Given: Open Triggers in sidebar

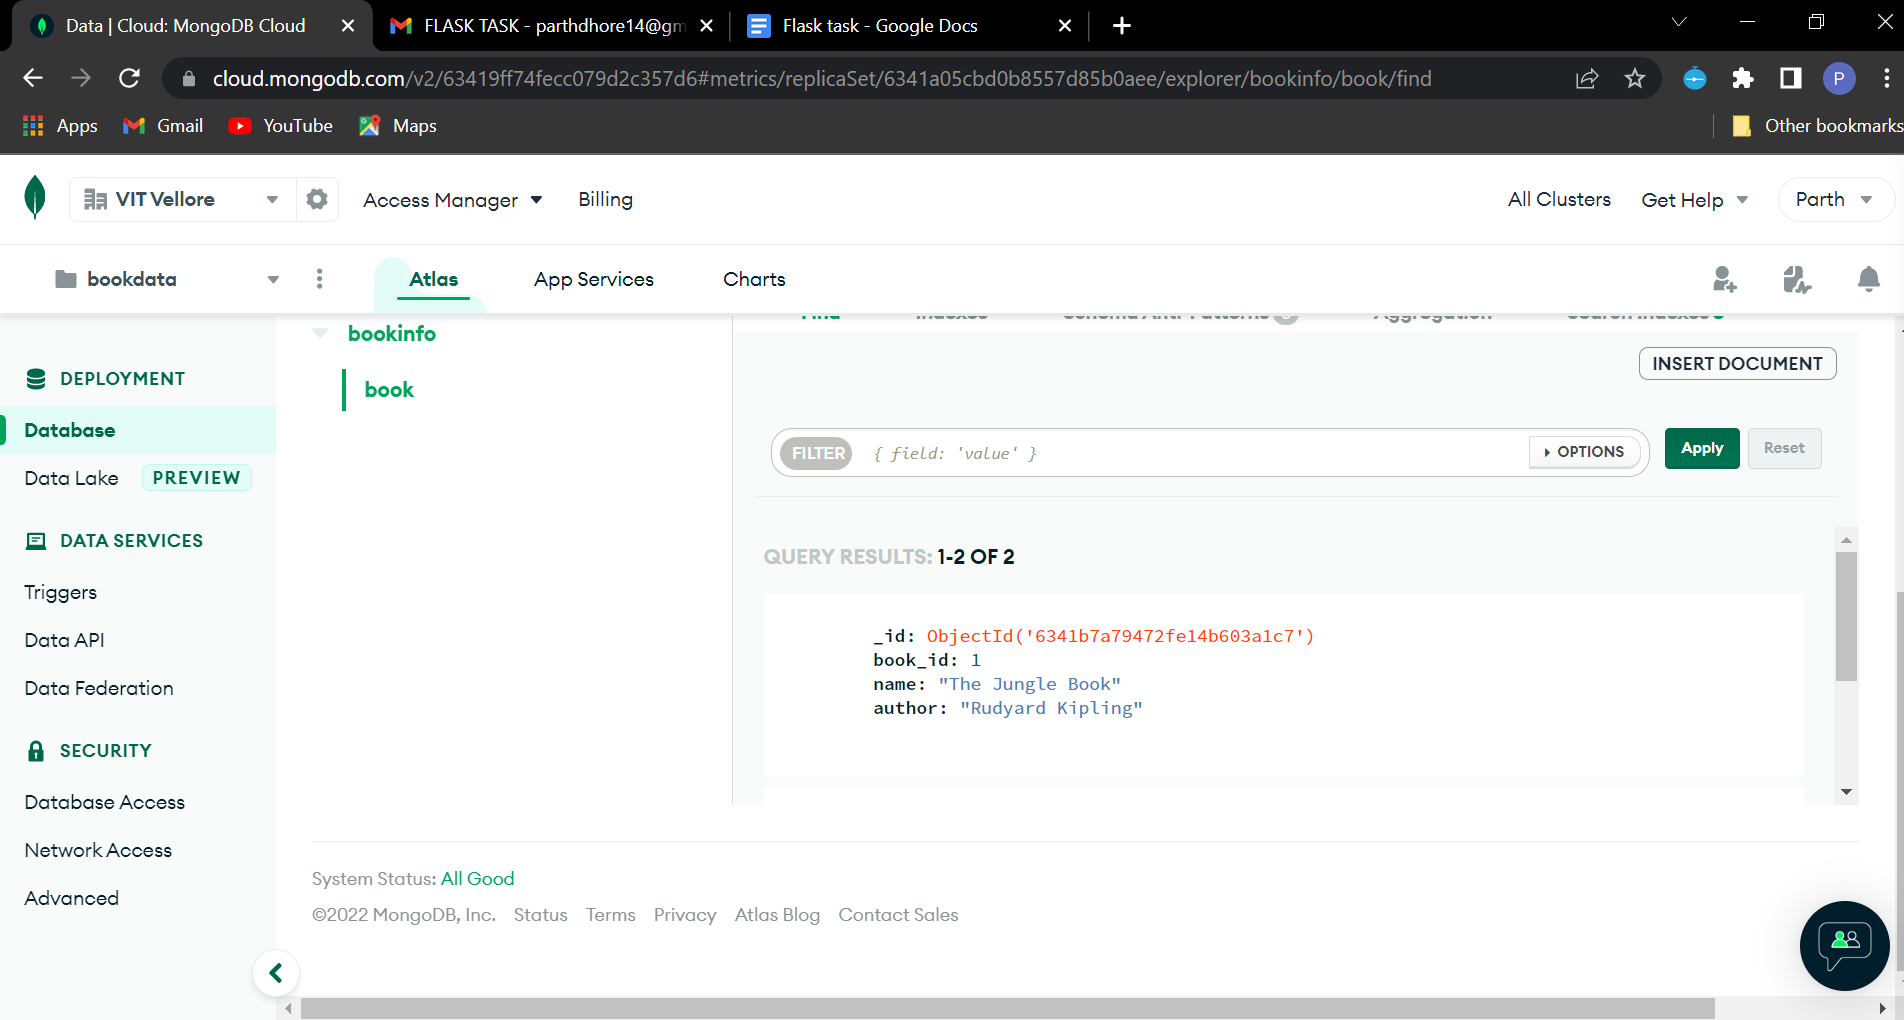Looking at the screenshot, I should [x=60, y=592].
